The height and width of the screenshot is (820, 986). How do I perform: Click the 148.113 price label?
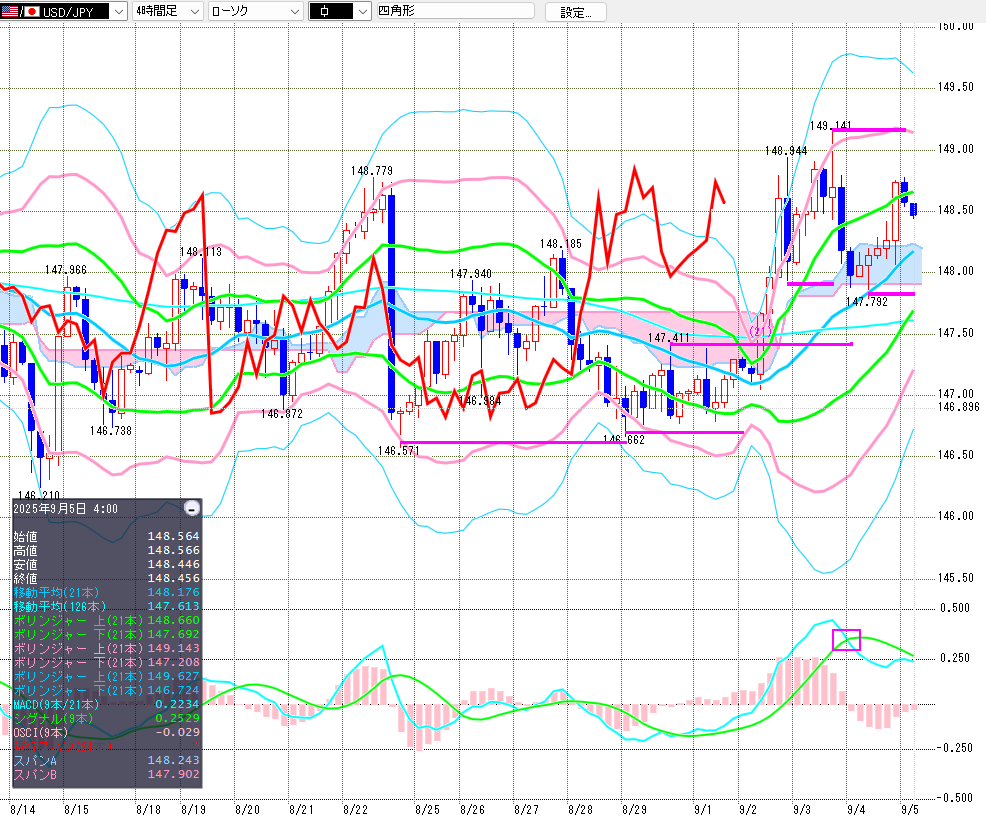pos(201,252)
